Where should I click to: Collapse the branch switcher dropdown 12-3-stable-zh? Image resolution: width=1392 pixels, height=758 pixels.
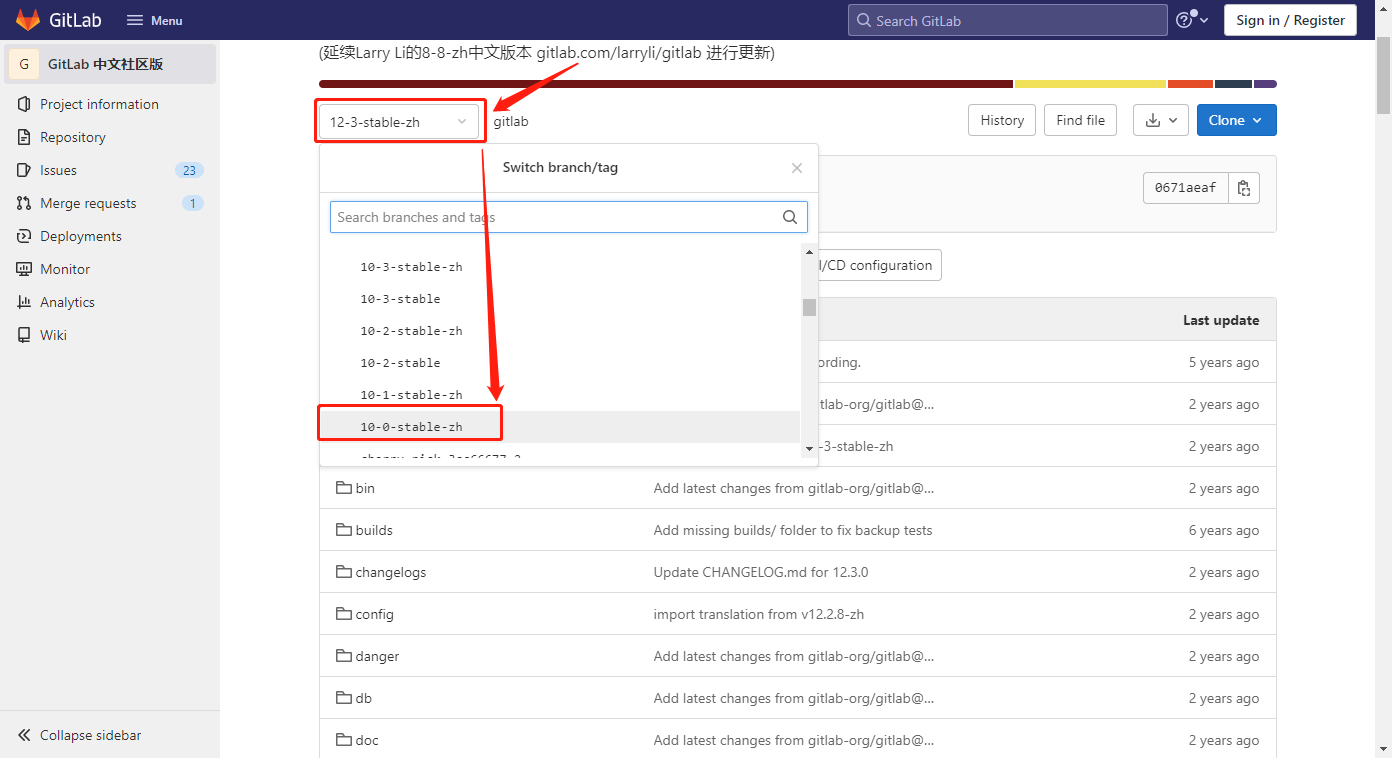coord(398,121)
